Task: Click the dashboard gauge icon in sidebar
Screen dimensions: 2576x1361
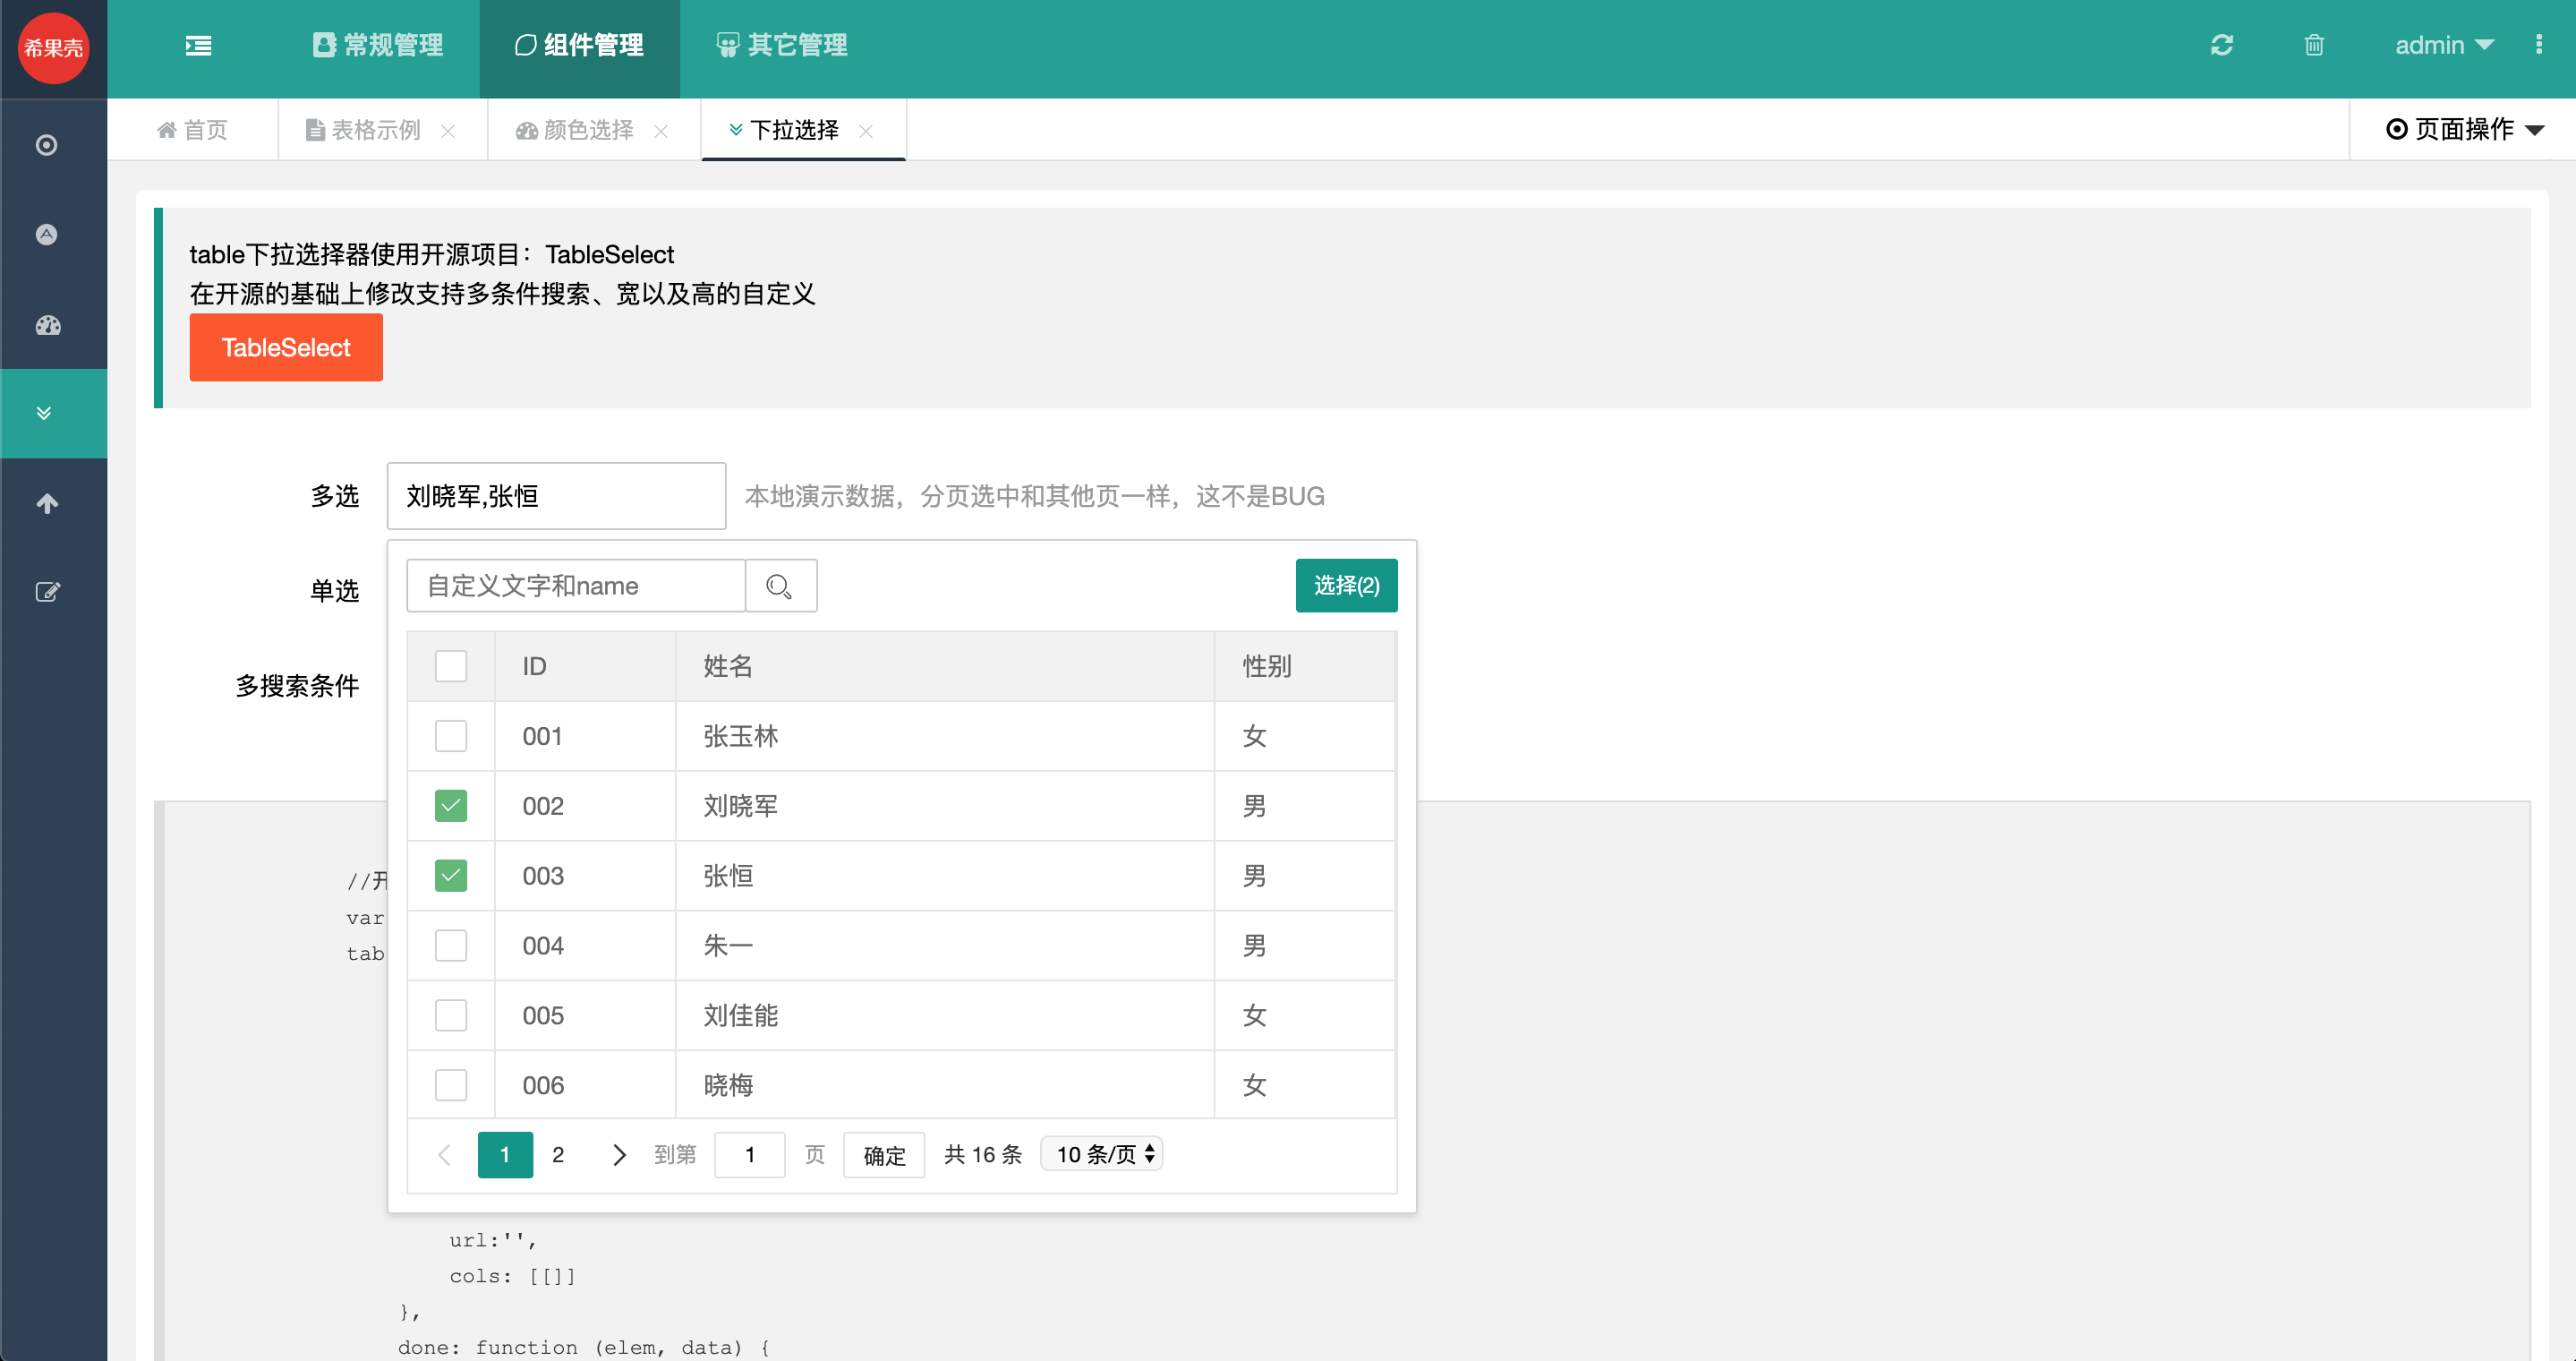Action: pyautogui.click(x=47, y=325)
